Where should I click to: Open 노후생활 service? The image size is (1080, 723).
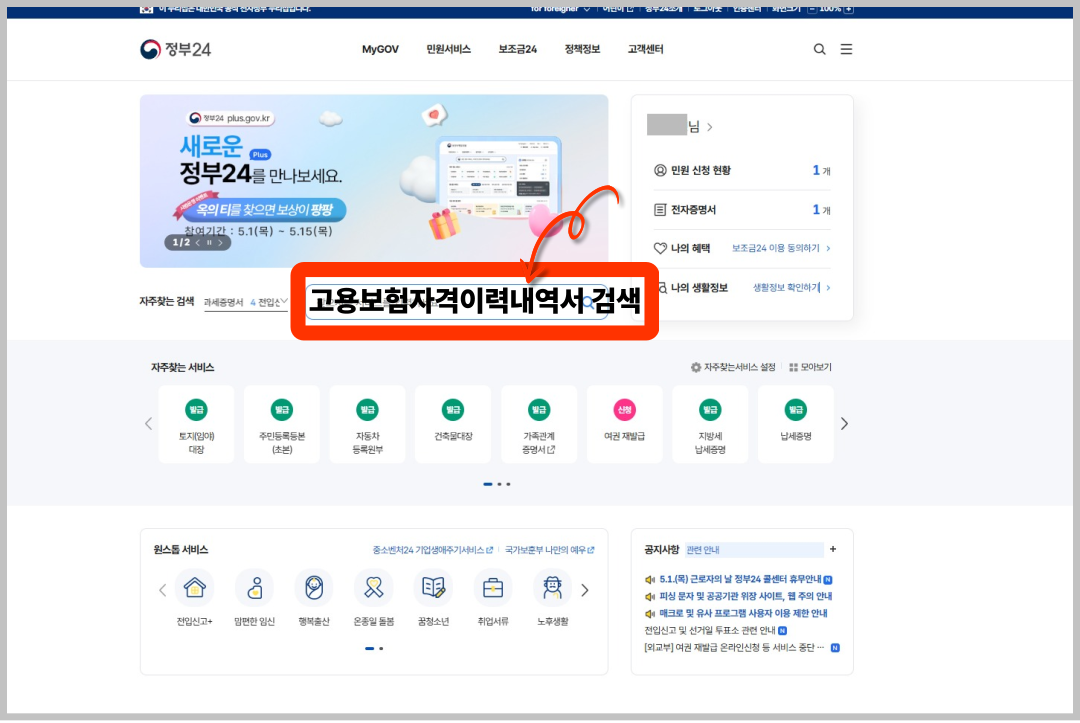(x=552, y=598)
